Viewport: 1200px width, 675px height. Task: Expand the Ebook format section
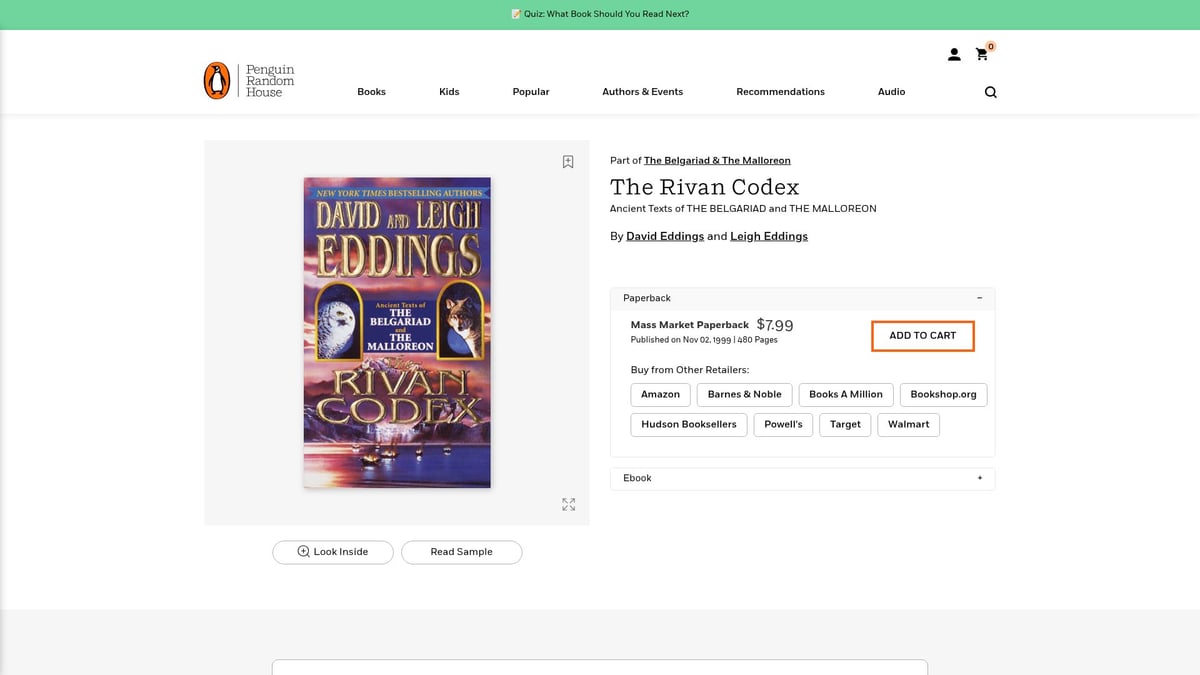point(979,478)
